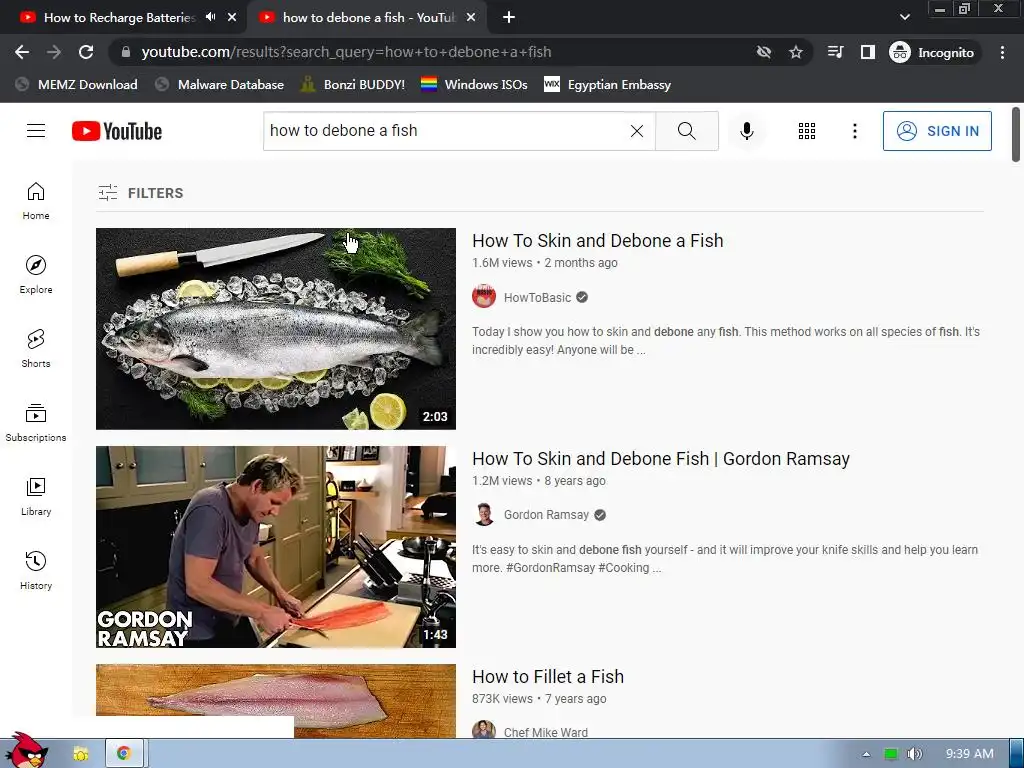The width and height of the screenshot is (1024, 768).
Task: Click the third-party cookies blocked eye icon
Action: point(763,52)
